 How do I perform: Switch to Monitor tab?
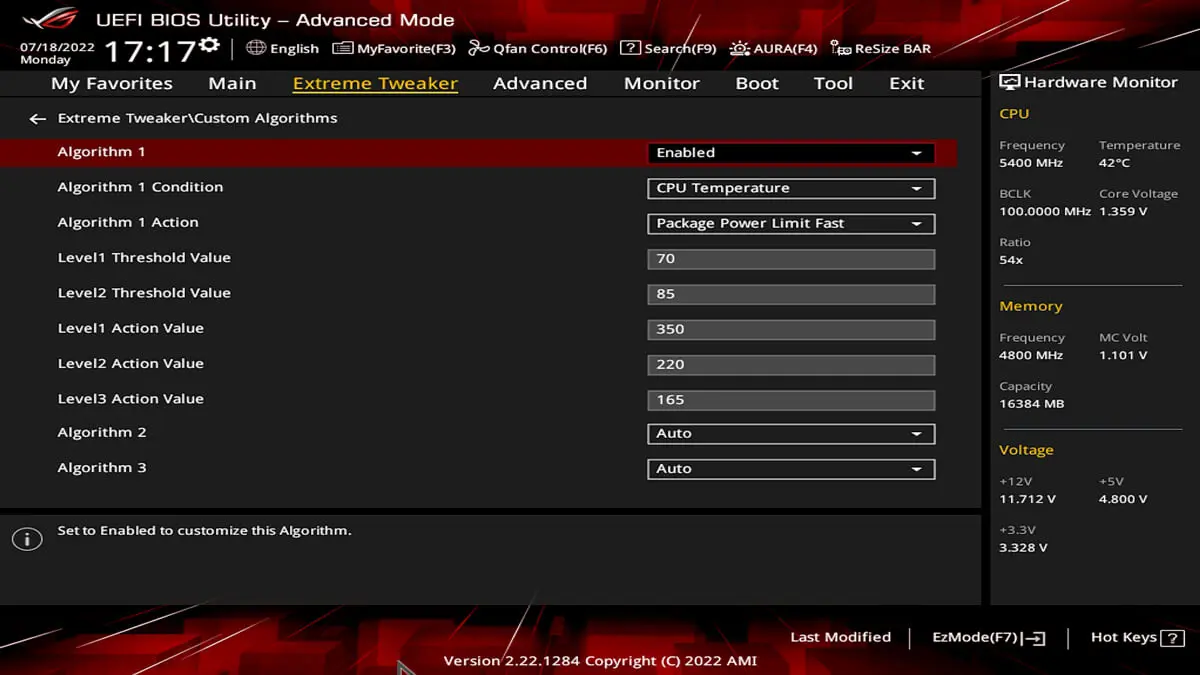pyautogui.click(x=661, y=84)
